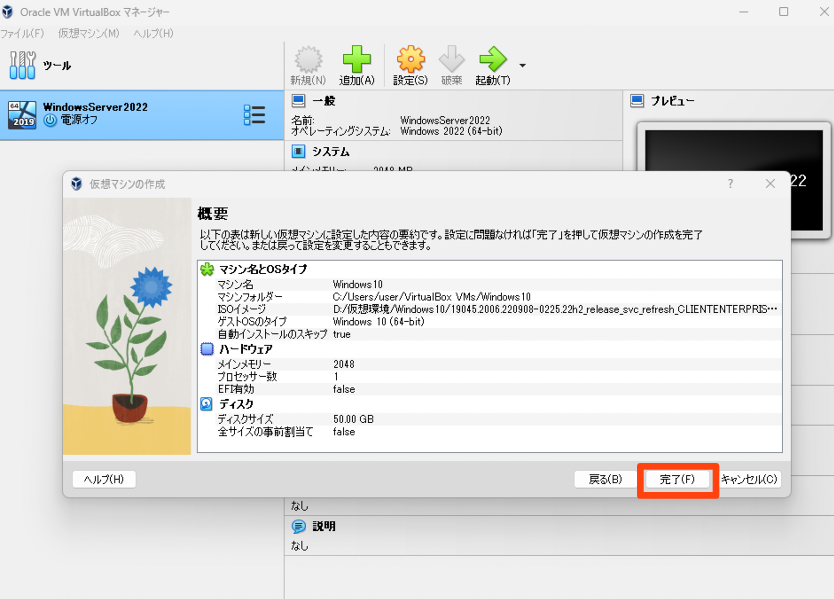Select the マシン名 Windows10 row
Viewport: 834px width, 599px height.
pyautogui.click(x=489, y=285)
